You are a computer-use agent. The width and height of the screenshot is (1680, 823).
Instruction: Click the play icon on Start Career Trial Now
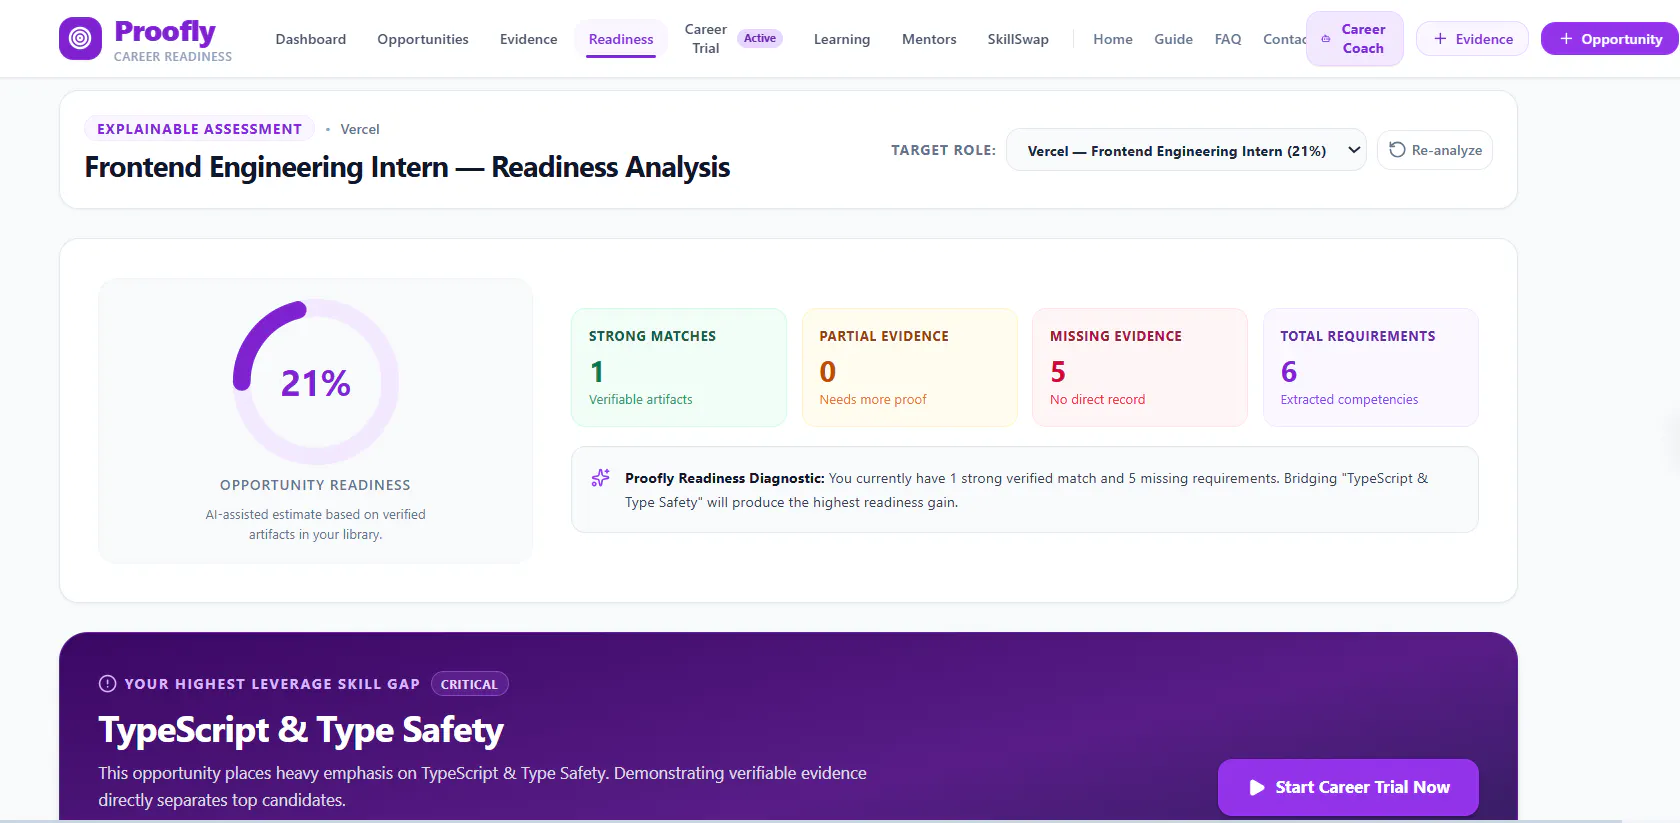tap(1257, 788)
